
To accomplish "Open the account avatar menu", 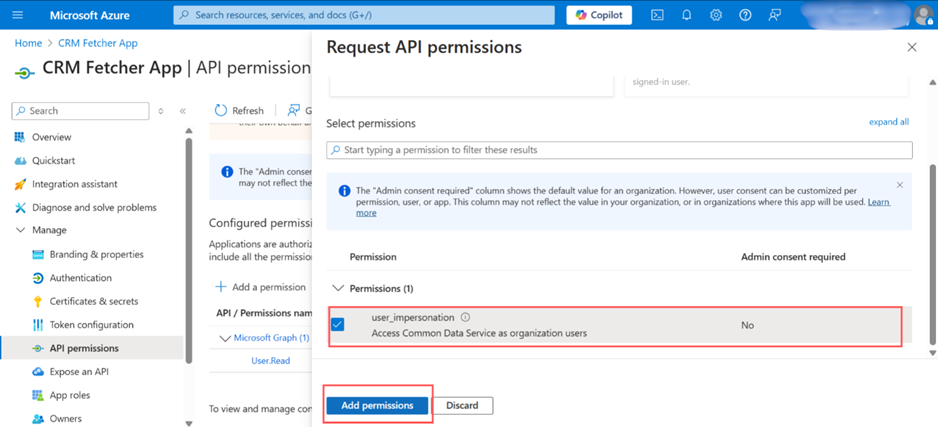I will [924, 16].
